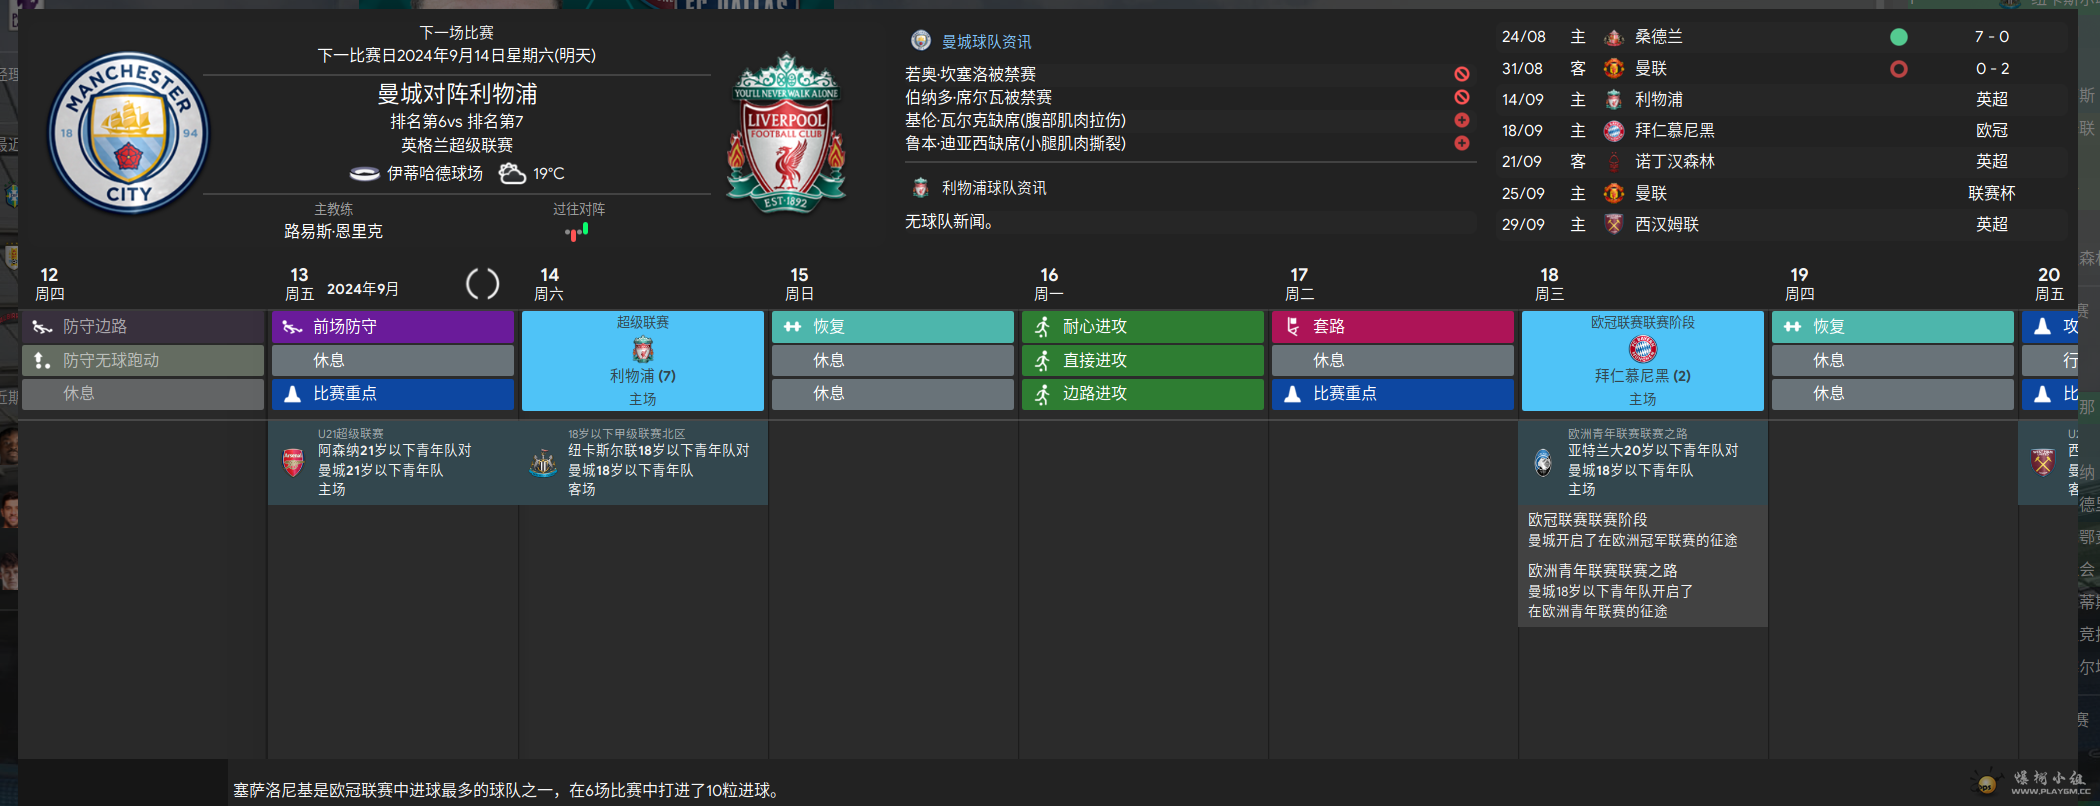Click 伊蒂哈德球场 stadium name
This screenshot has height=806, width=2100.
click(x=435, y=174)
